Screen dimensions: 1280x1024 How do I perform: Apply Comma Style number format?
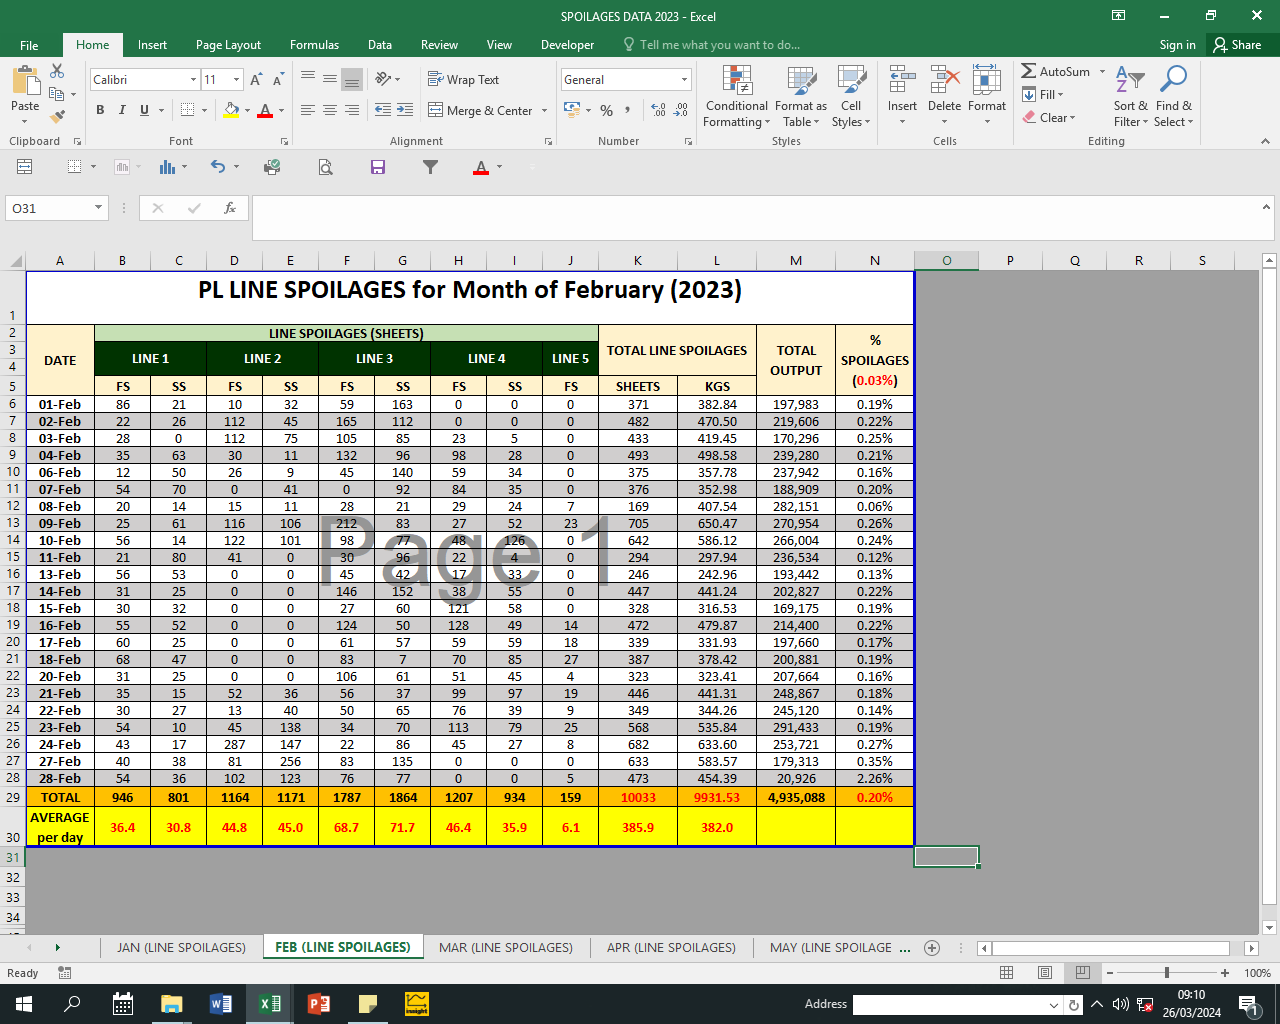[628, 110]
